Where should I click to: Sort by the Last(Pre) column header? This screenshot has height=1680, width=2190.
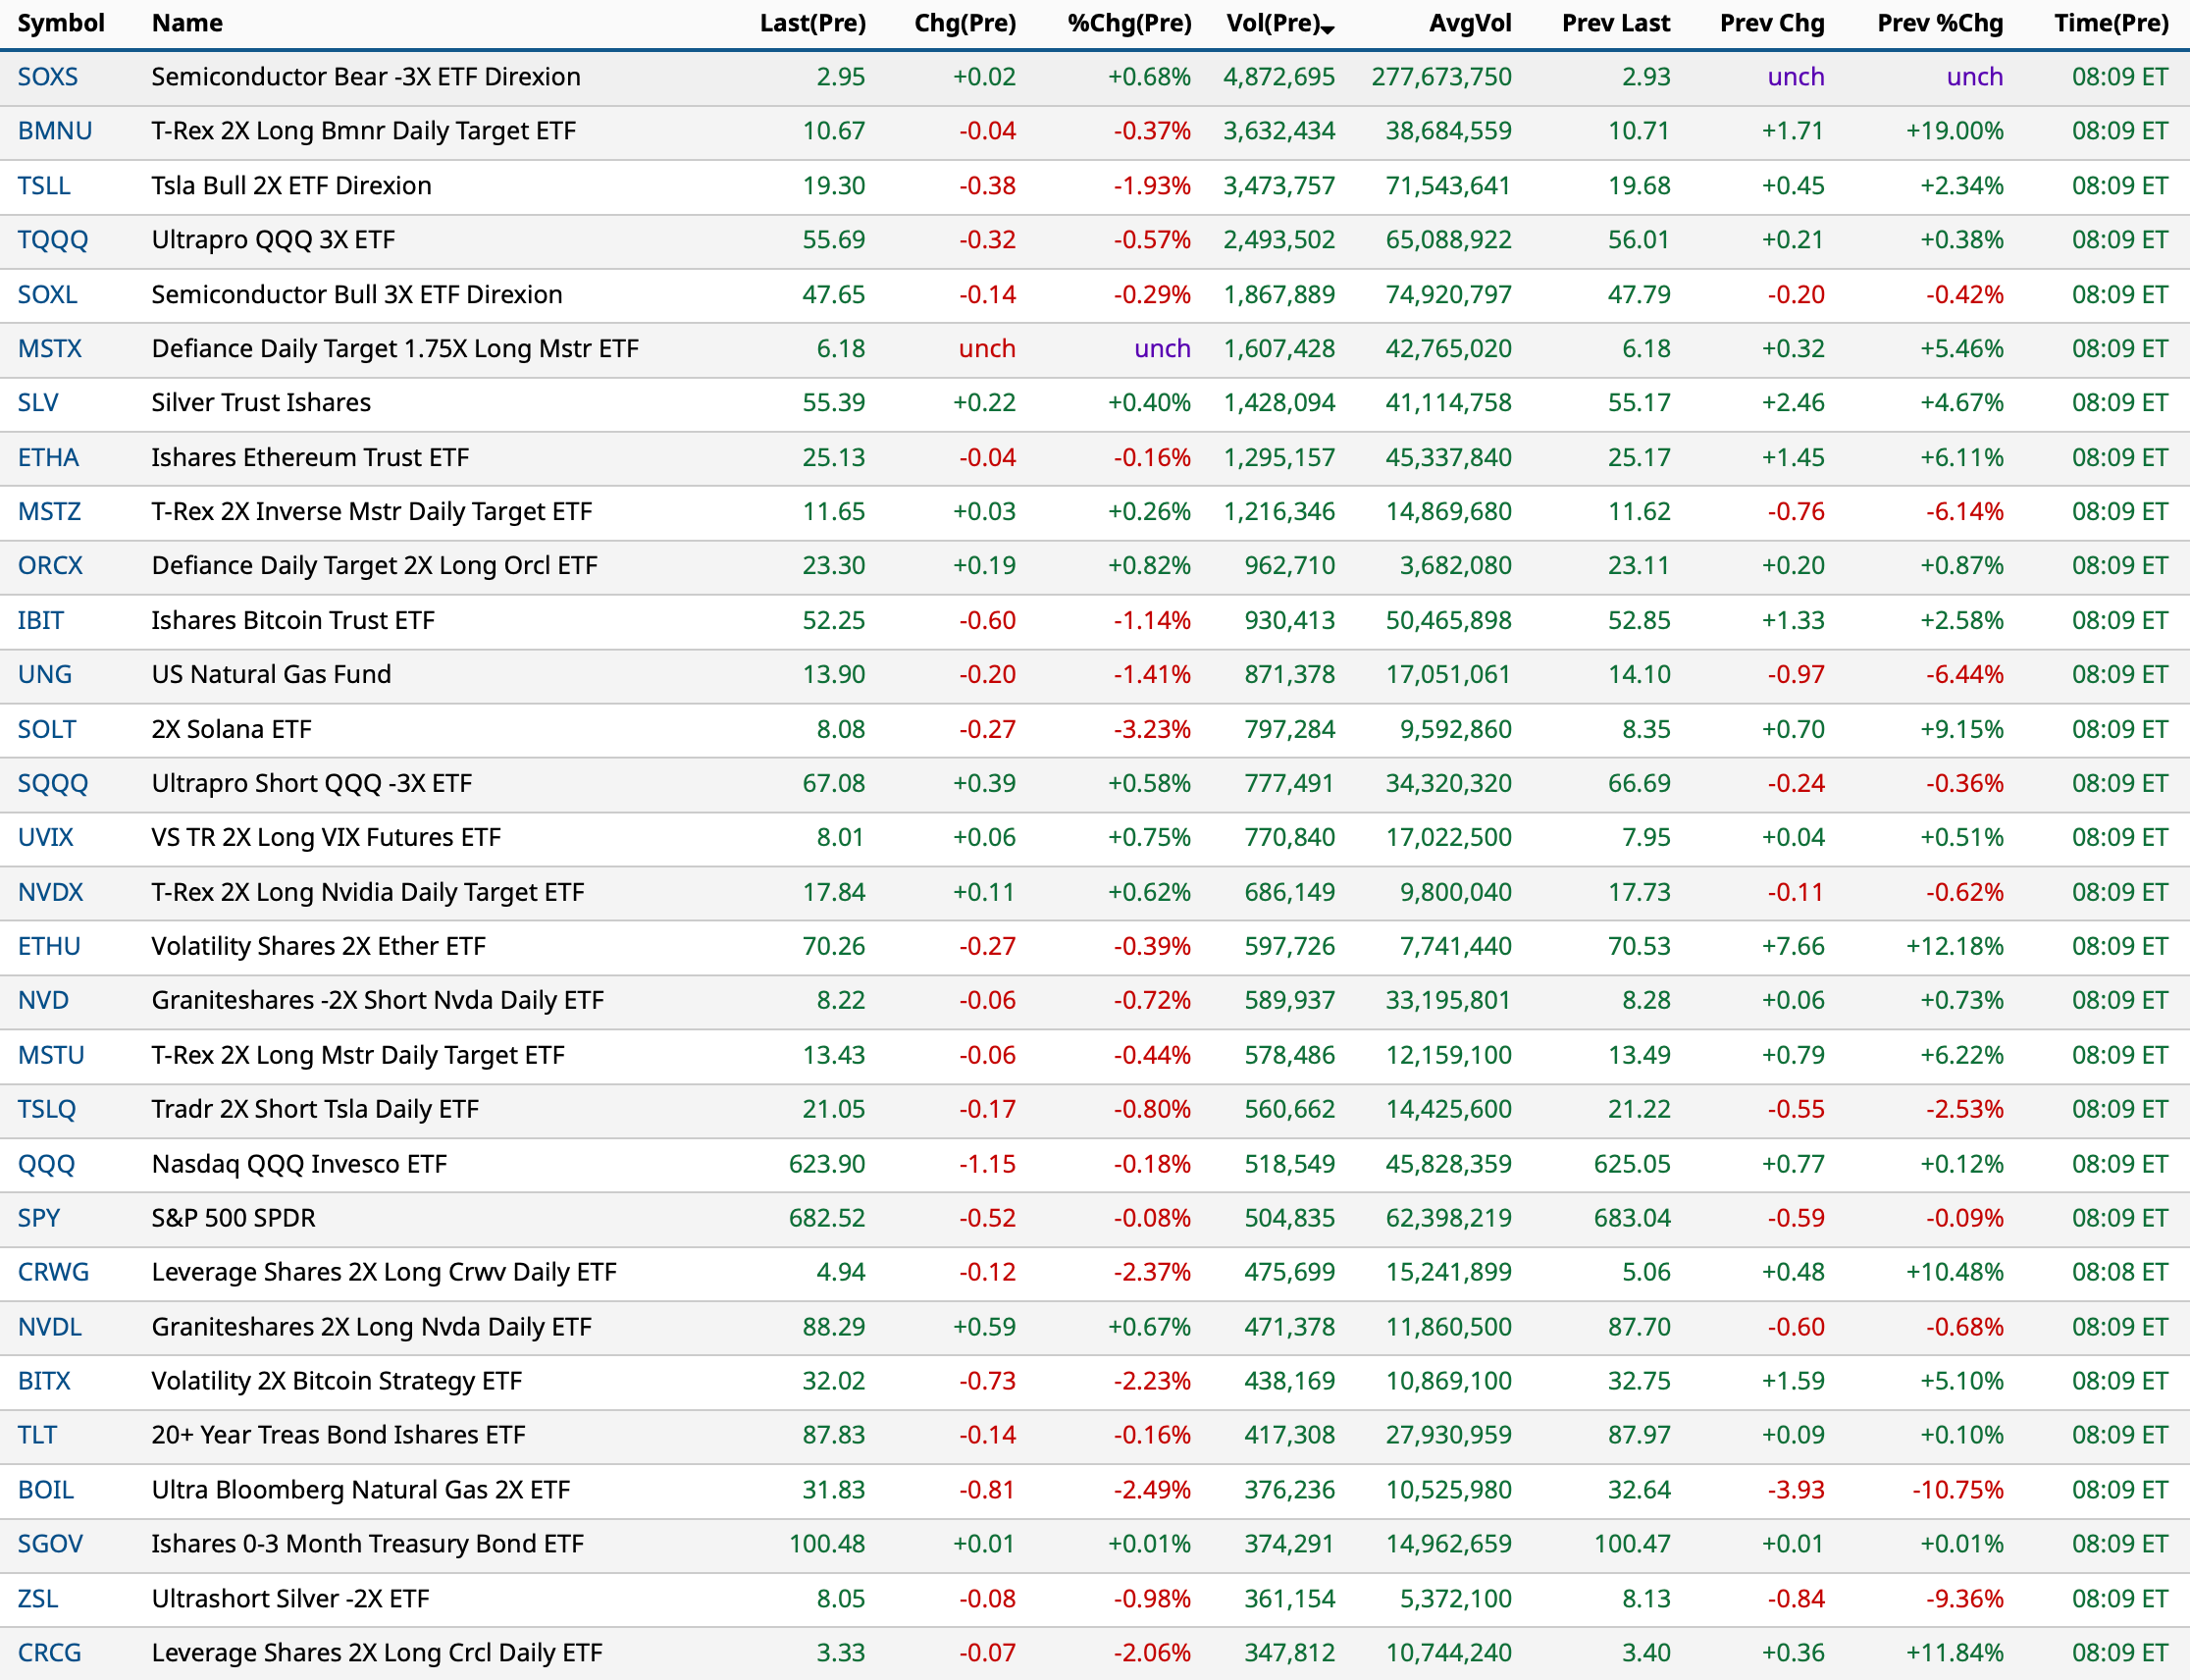pos(811,23)
